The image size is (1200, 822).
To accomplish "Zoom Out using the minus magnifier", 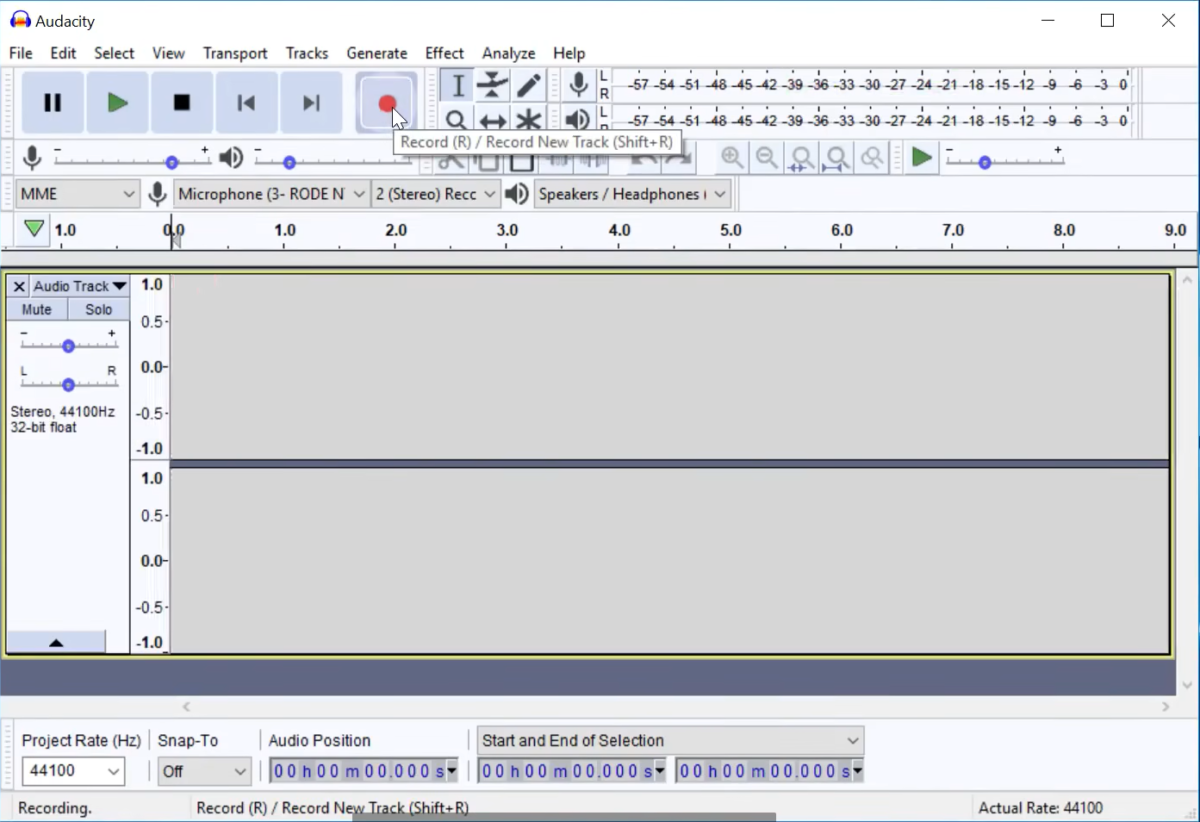I will coord(767,158).
